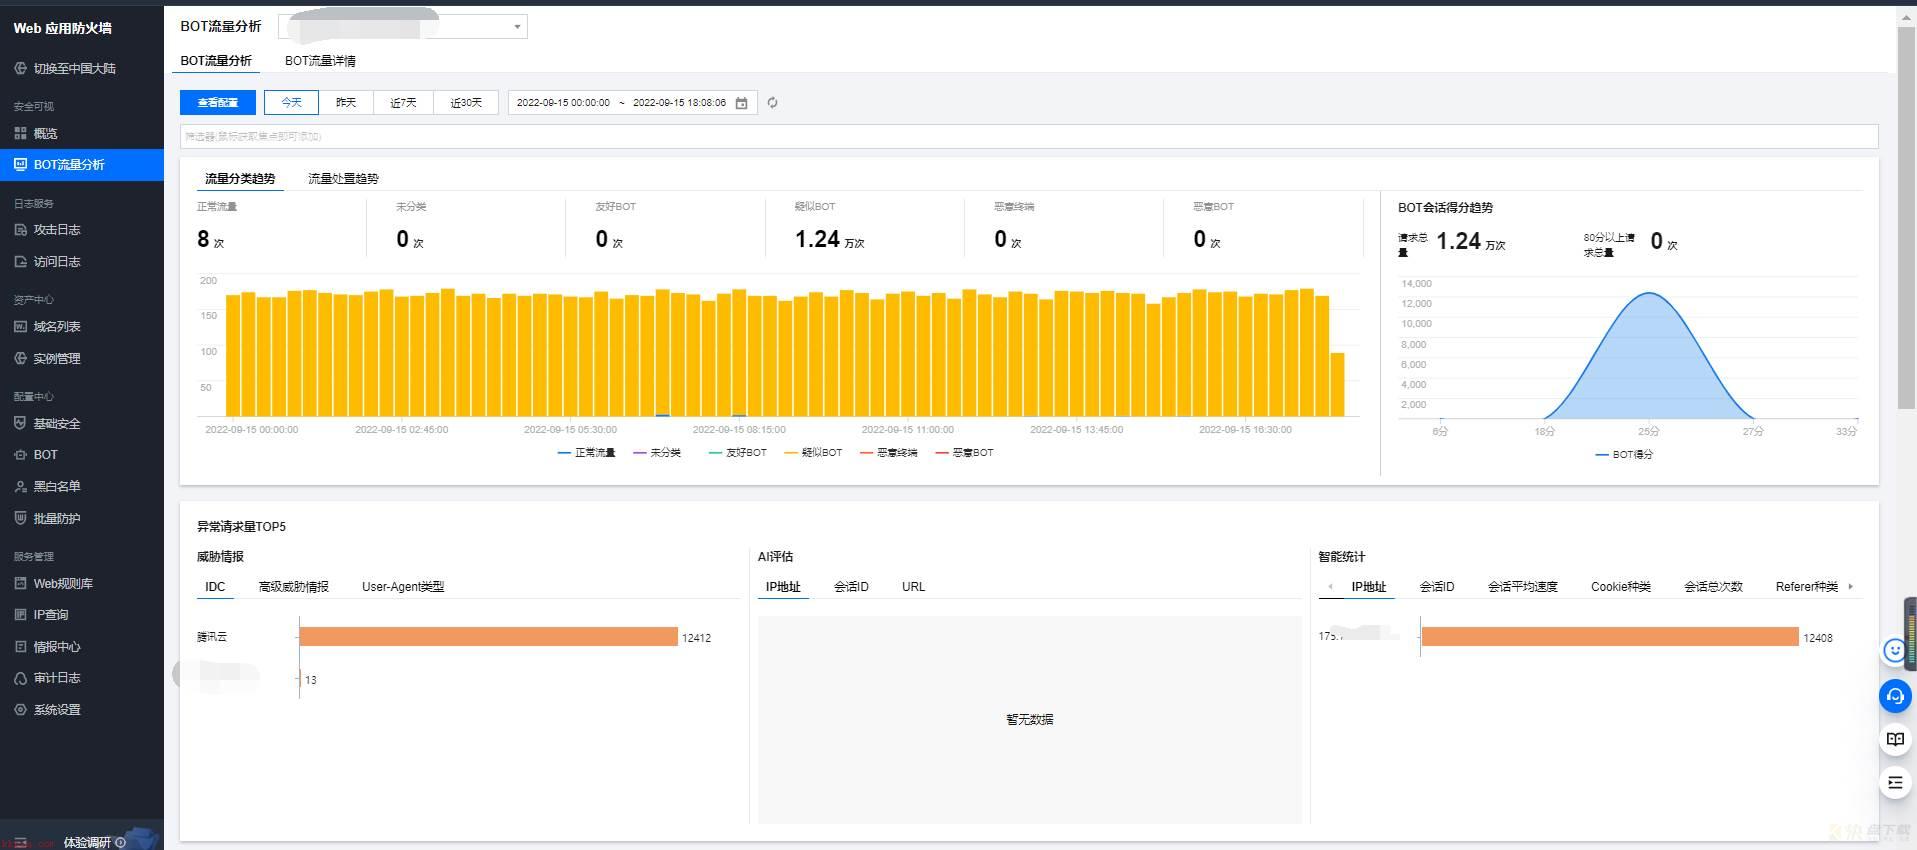Select the 近30天 time range button

coord(466,102)
